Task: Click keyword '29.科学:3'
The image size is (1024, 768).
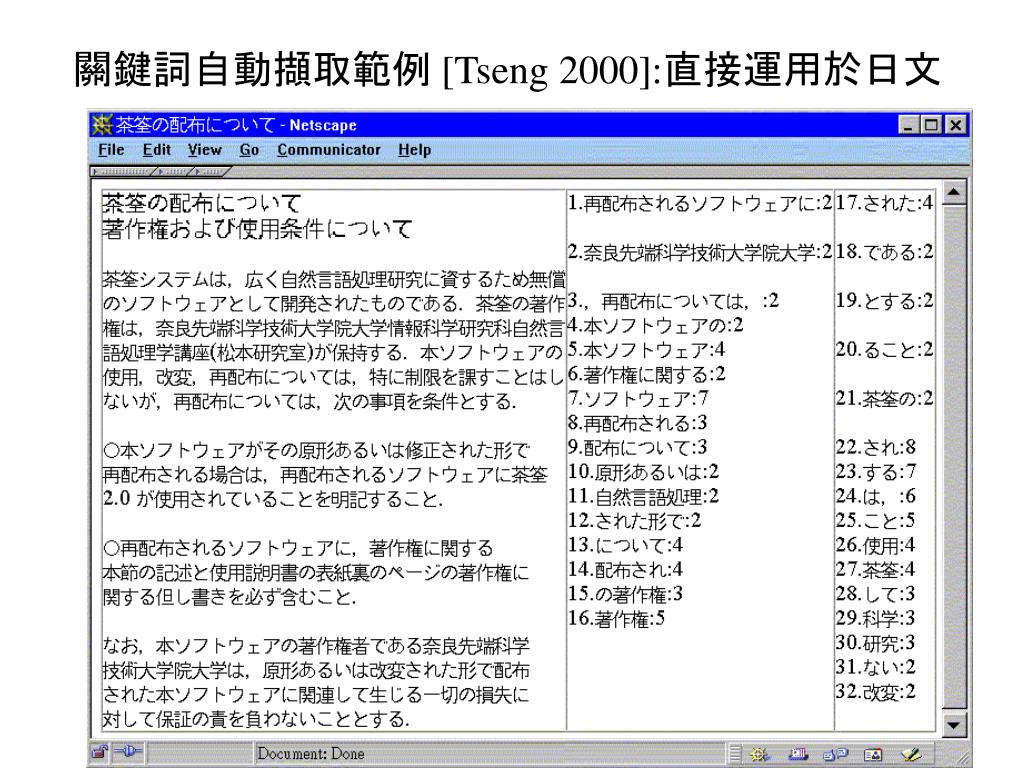Action: click(x=876, y=618)
